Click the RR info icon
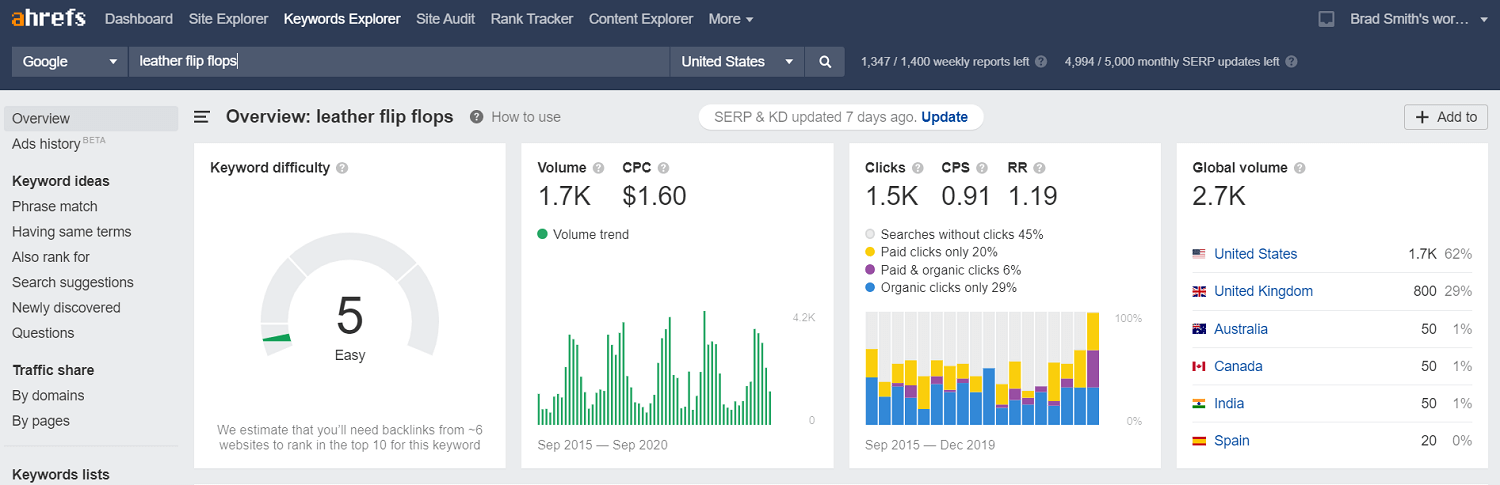 (x=1040, y=168)
